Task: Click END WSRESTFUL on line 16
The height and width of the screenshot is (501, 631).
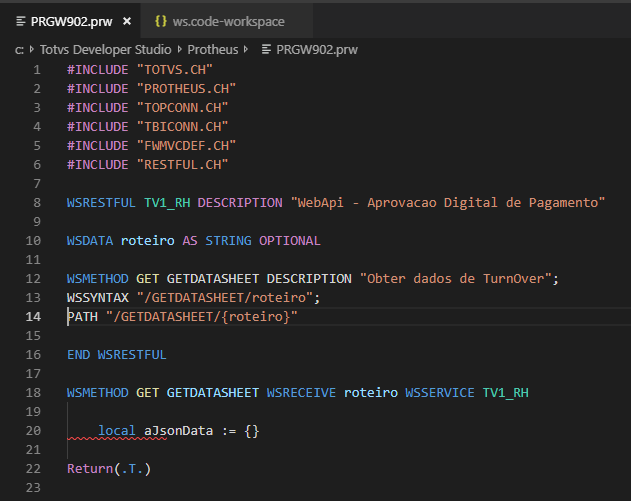Action: click(117, 355)
